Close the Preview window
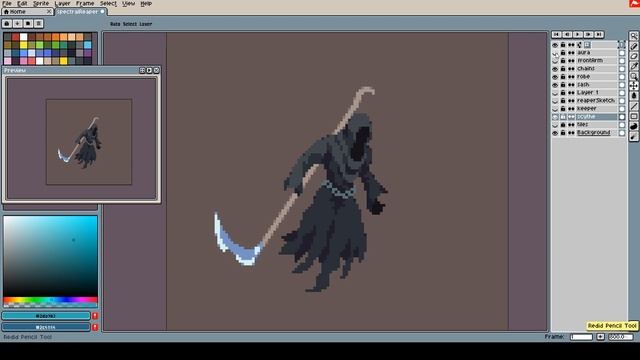640x360 pixels. pos(156,71)
